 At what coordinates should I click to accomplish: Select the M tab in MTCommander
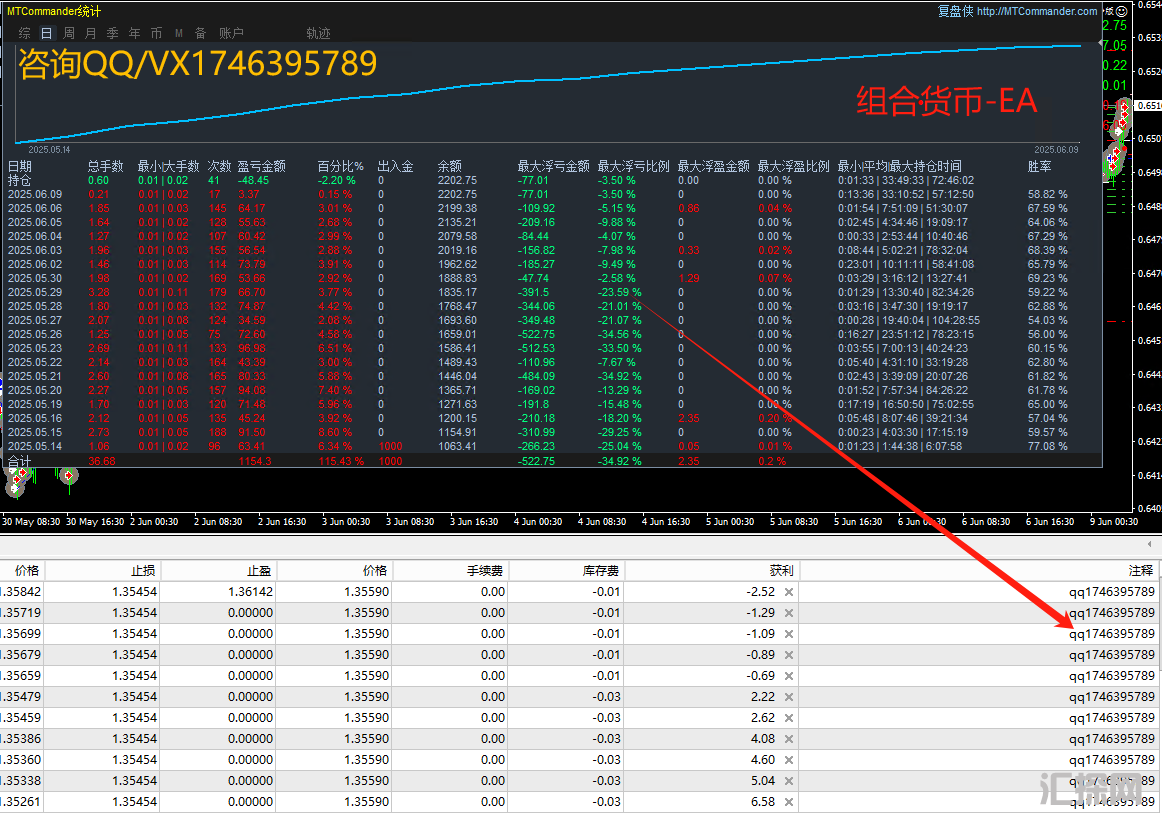coord(179,33)
